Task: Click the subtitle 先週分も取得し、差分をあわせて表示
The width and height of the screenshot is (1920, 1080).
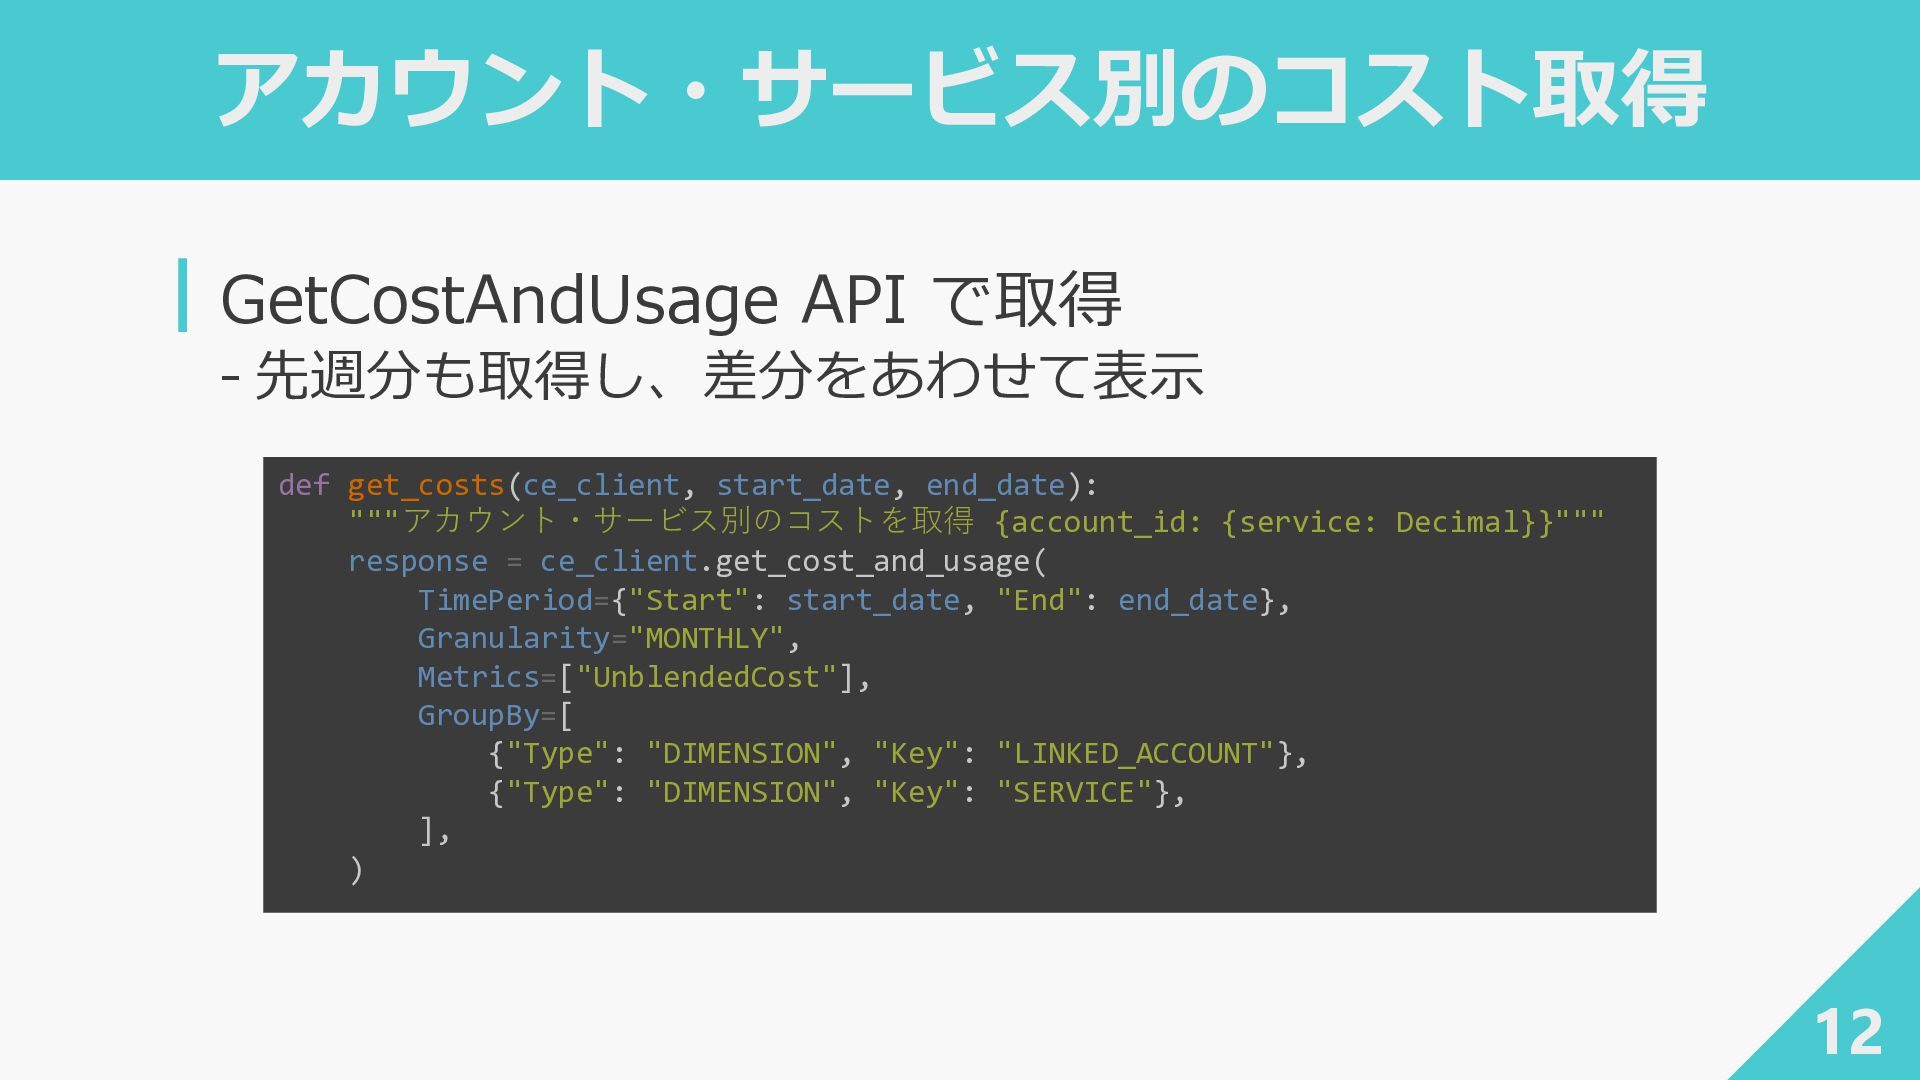Action: pos(712,376)
